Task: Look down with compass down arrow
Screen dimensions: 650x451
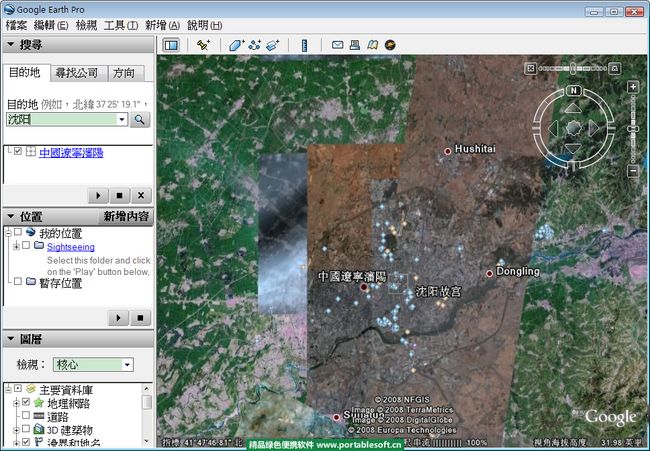Action: pyautogui.click(x=573, y=148)
